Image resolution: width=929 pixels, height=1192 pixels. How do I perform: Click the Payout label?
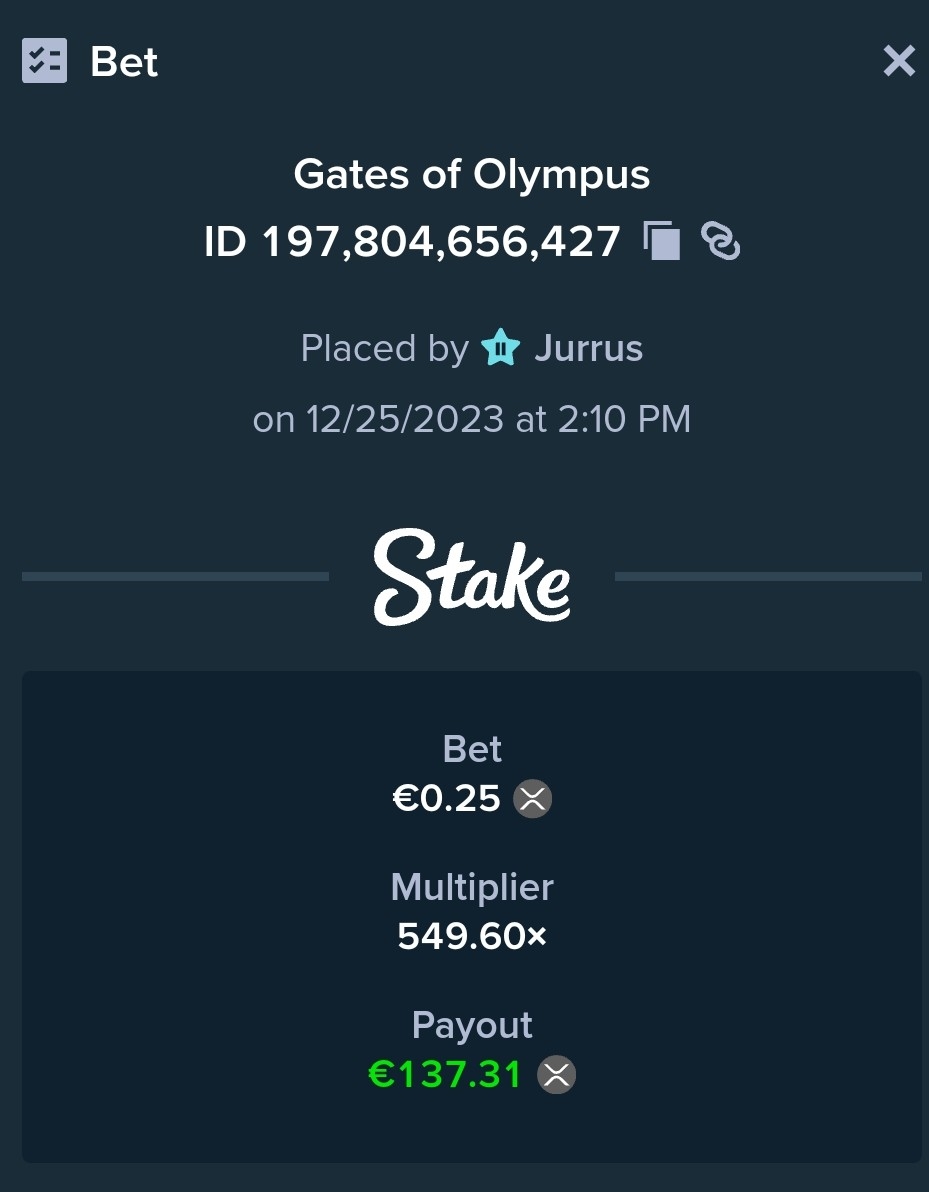[471, 1026]
